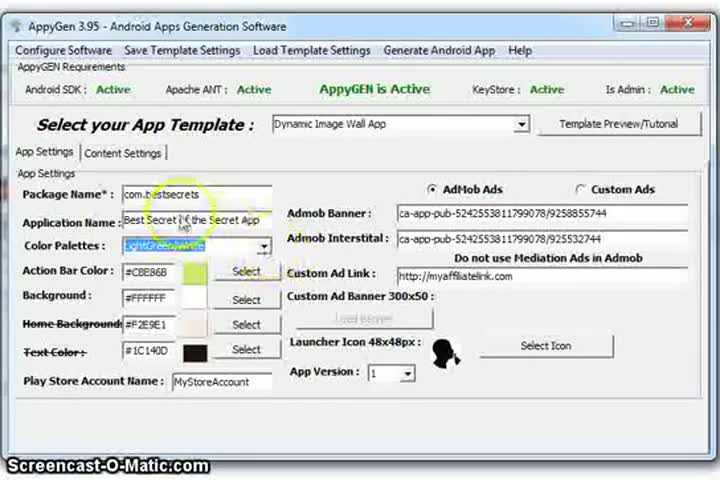
Task: Click the Template Preview/Tutorial button
Action: pos(619,124)
